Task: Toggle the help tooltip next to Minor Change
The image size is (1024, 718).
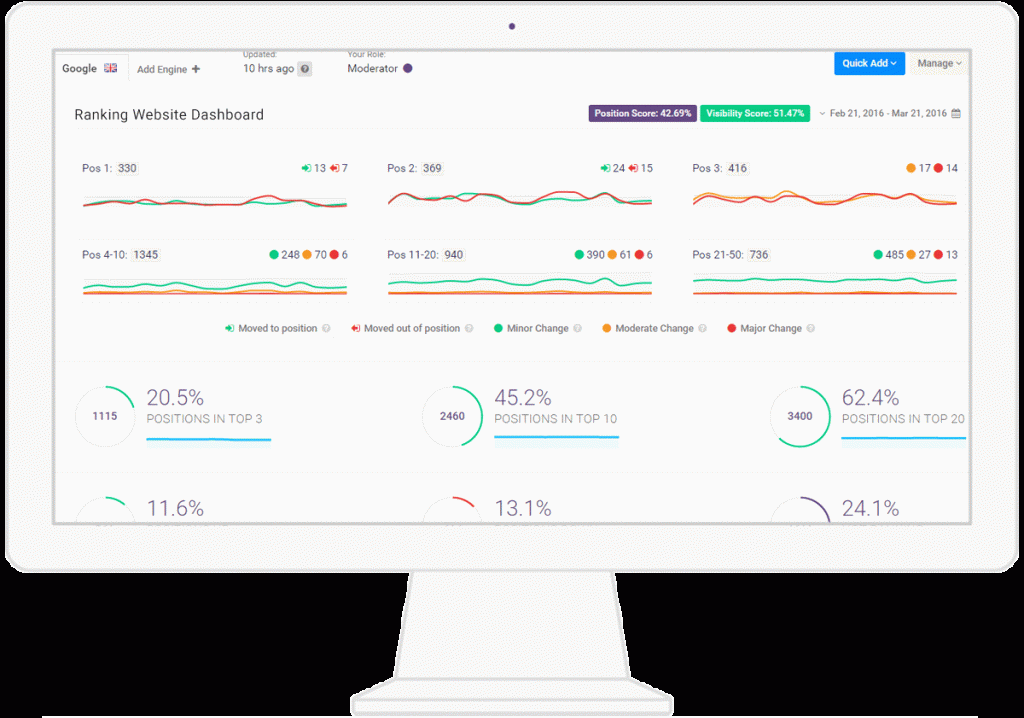Action: point(576,328)
